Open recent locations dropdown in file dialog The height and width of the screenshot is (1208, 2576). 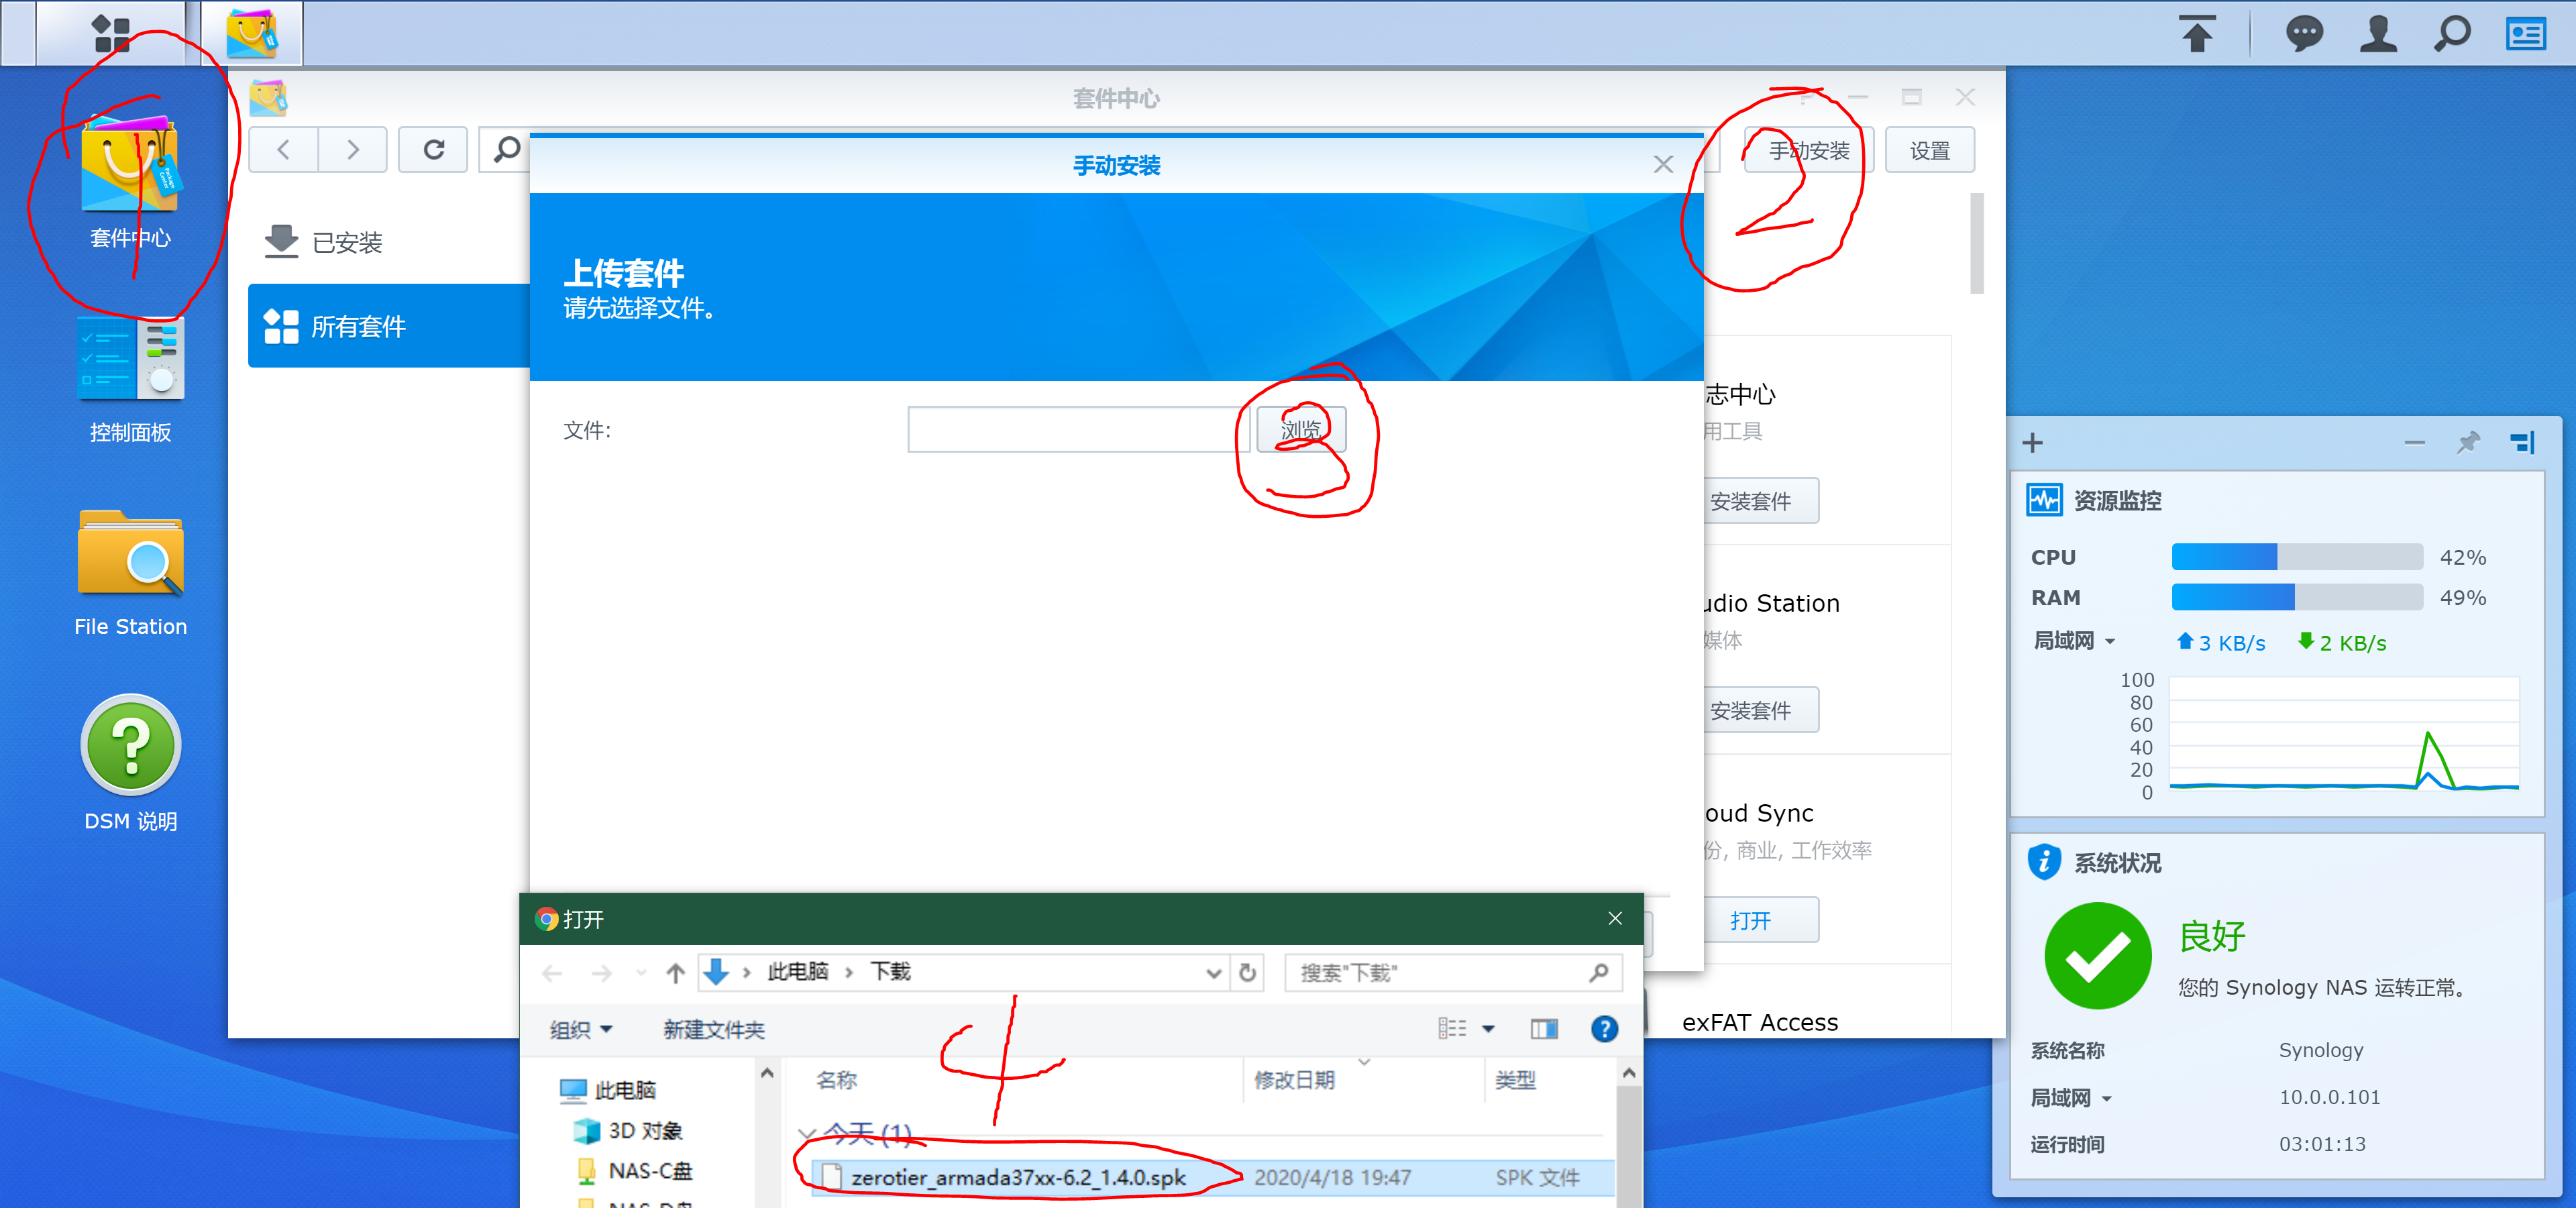coord(640,972)
